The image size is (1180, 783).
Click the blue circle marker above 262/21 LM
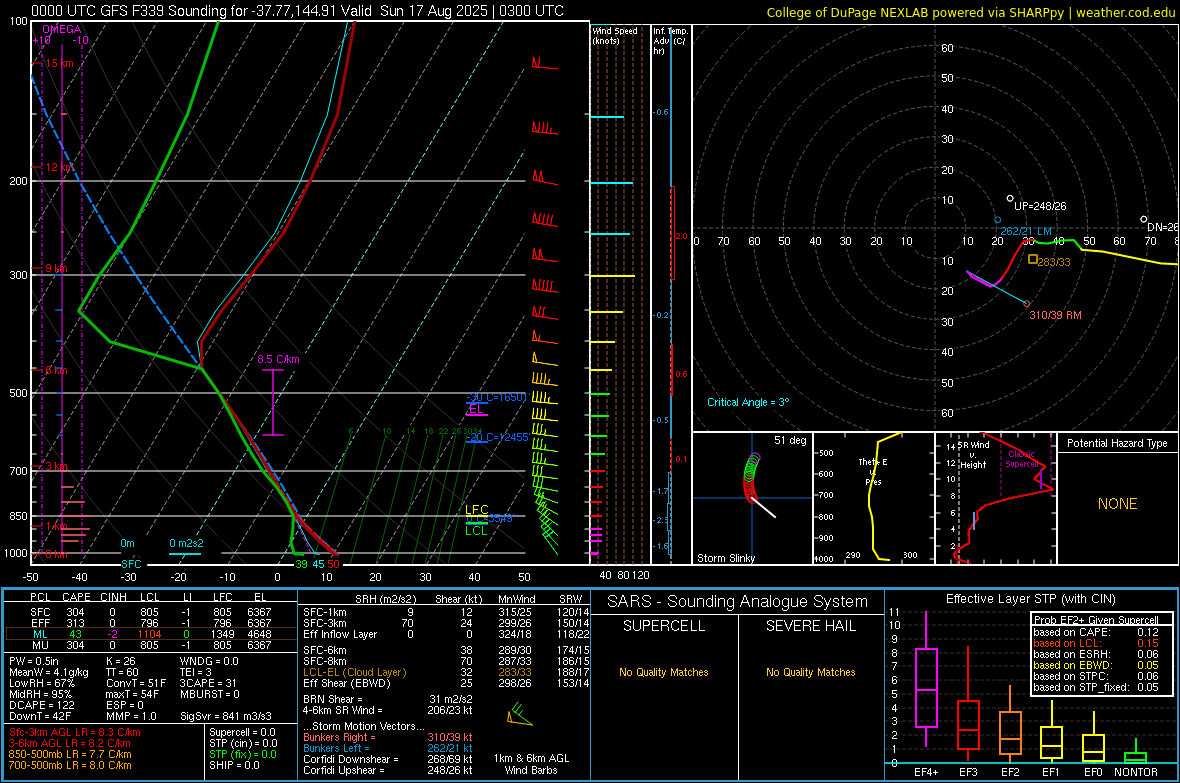tap(998, 221)
